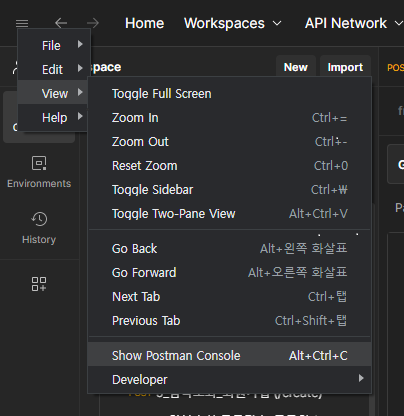This screenshot has width=404, height=416.
Task: Choose Toggle Two-Pane View
Action: 229,214
